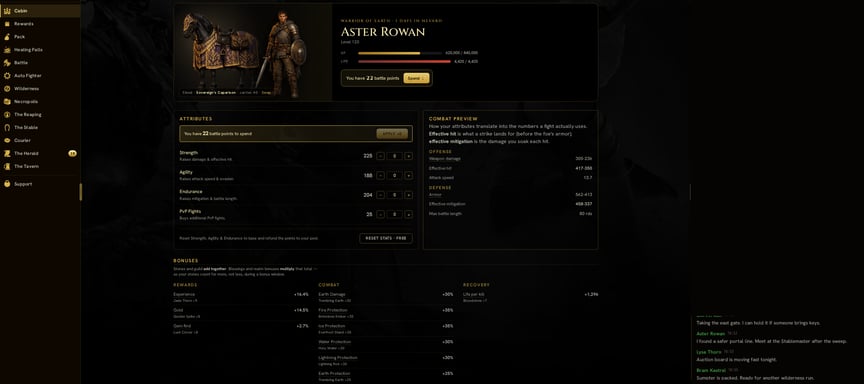This screenshot has width=864, height=384.
Task: Click The Herald scroll icon
Action: 7,153
